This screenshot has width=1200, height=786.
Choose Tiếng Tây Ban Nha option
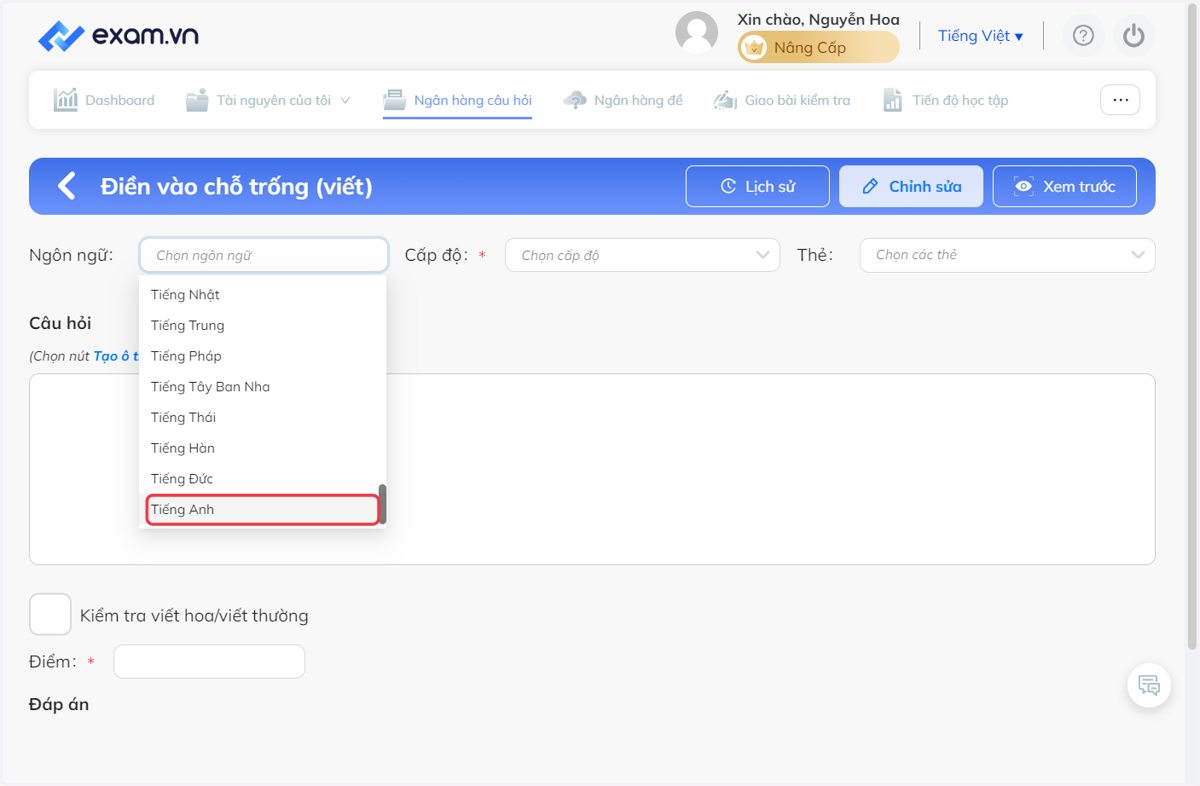(x=262, y=387)
